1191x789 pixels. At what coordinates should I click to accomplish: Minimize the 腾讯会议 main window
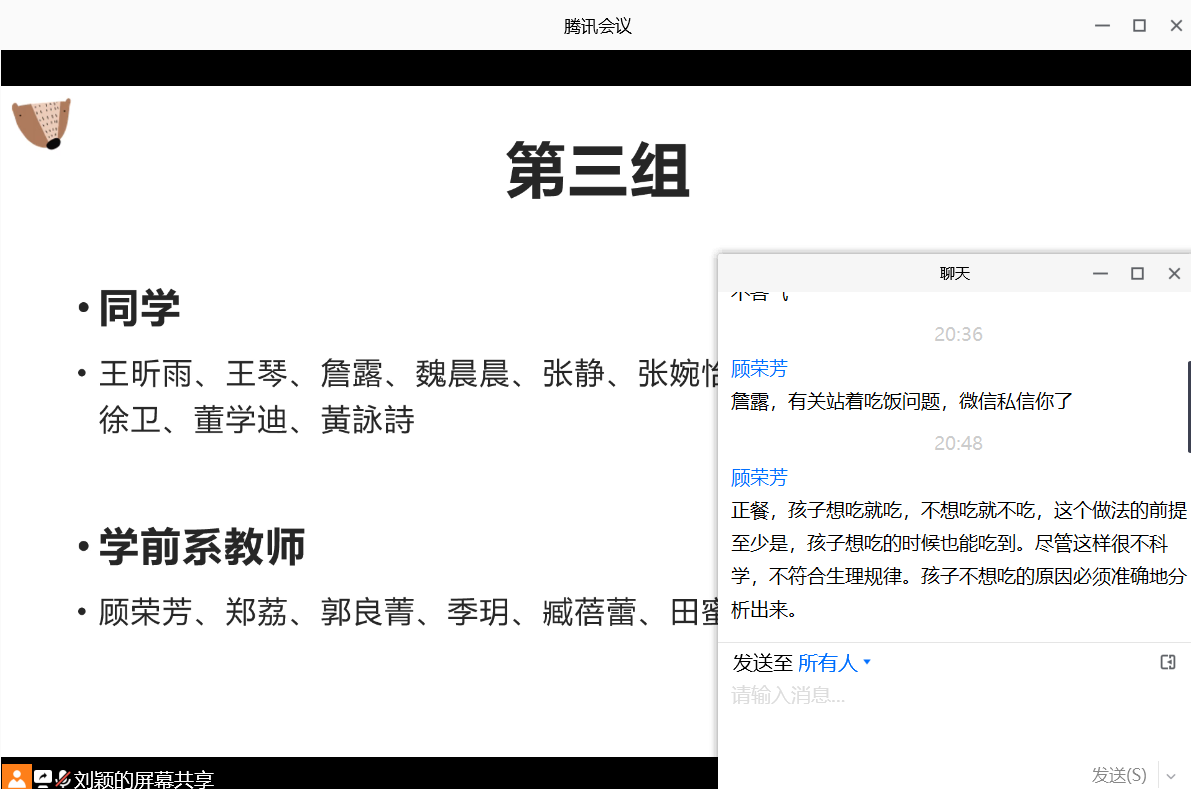click(1102, 26)
